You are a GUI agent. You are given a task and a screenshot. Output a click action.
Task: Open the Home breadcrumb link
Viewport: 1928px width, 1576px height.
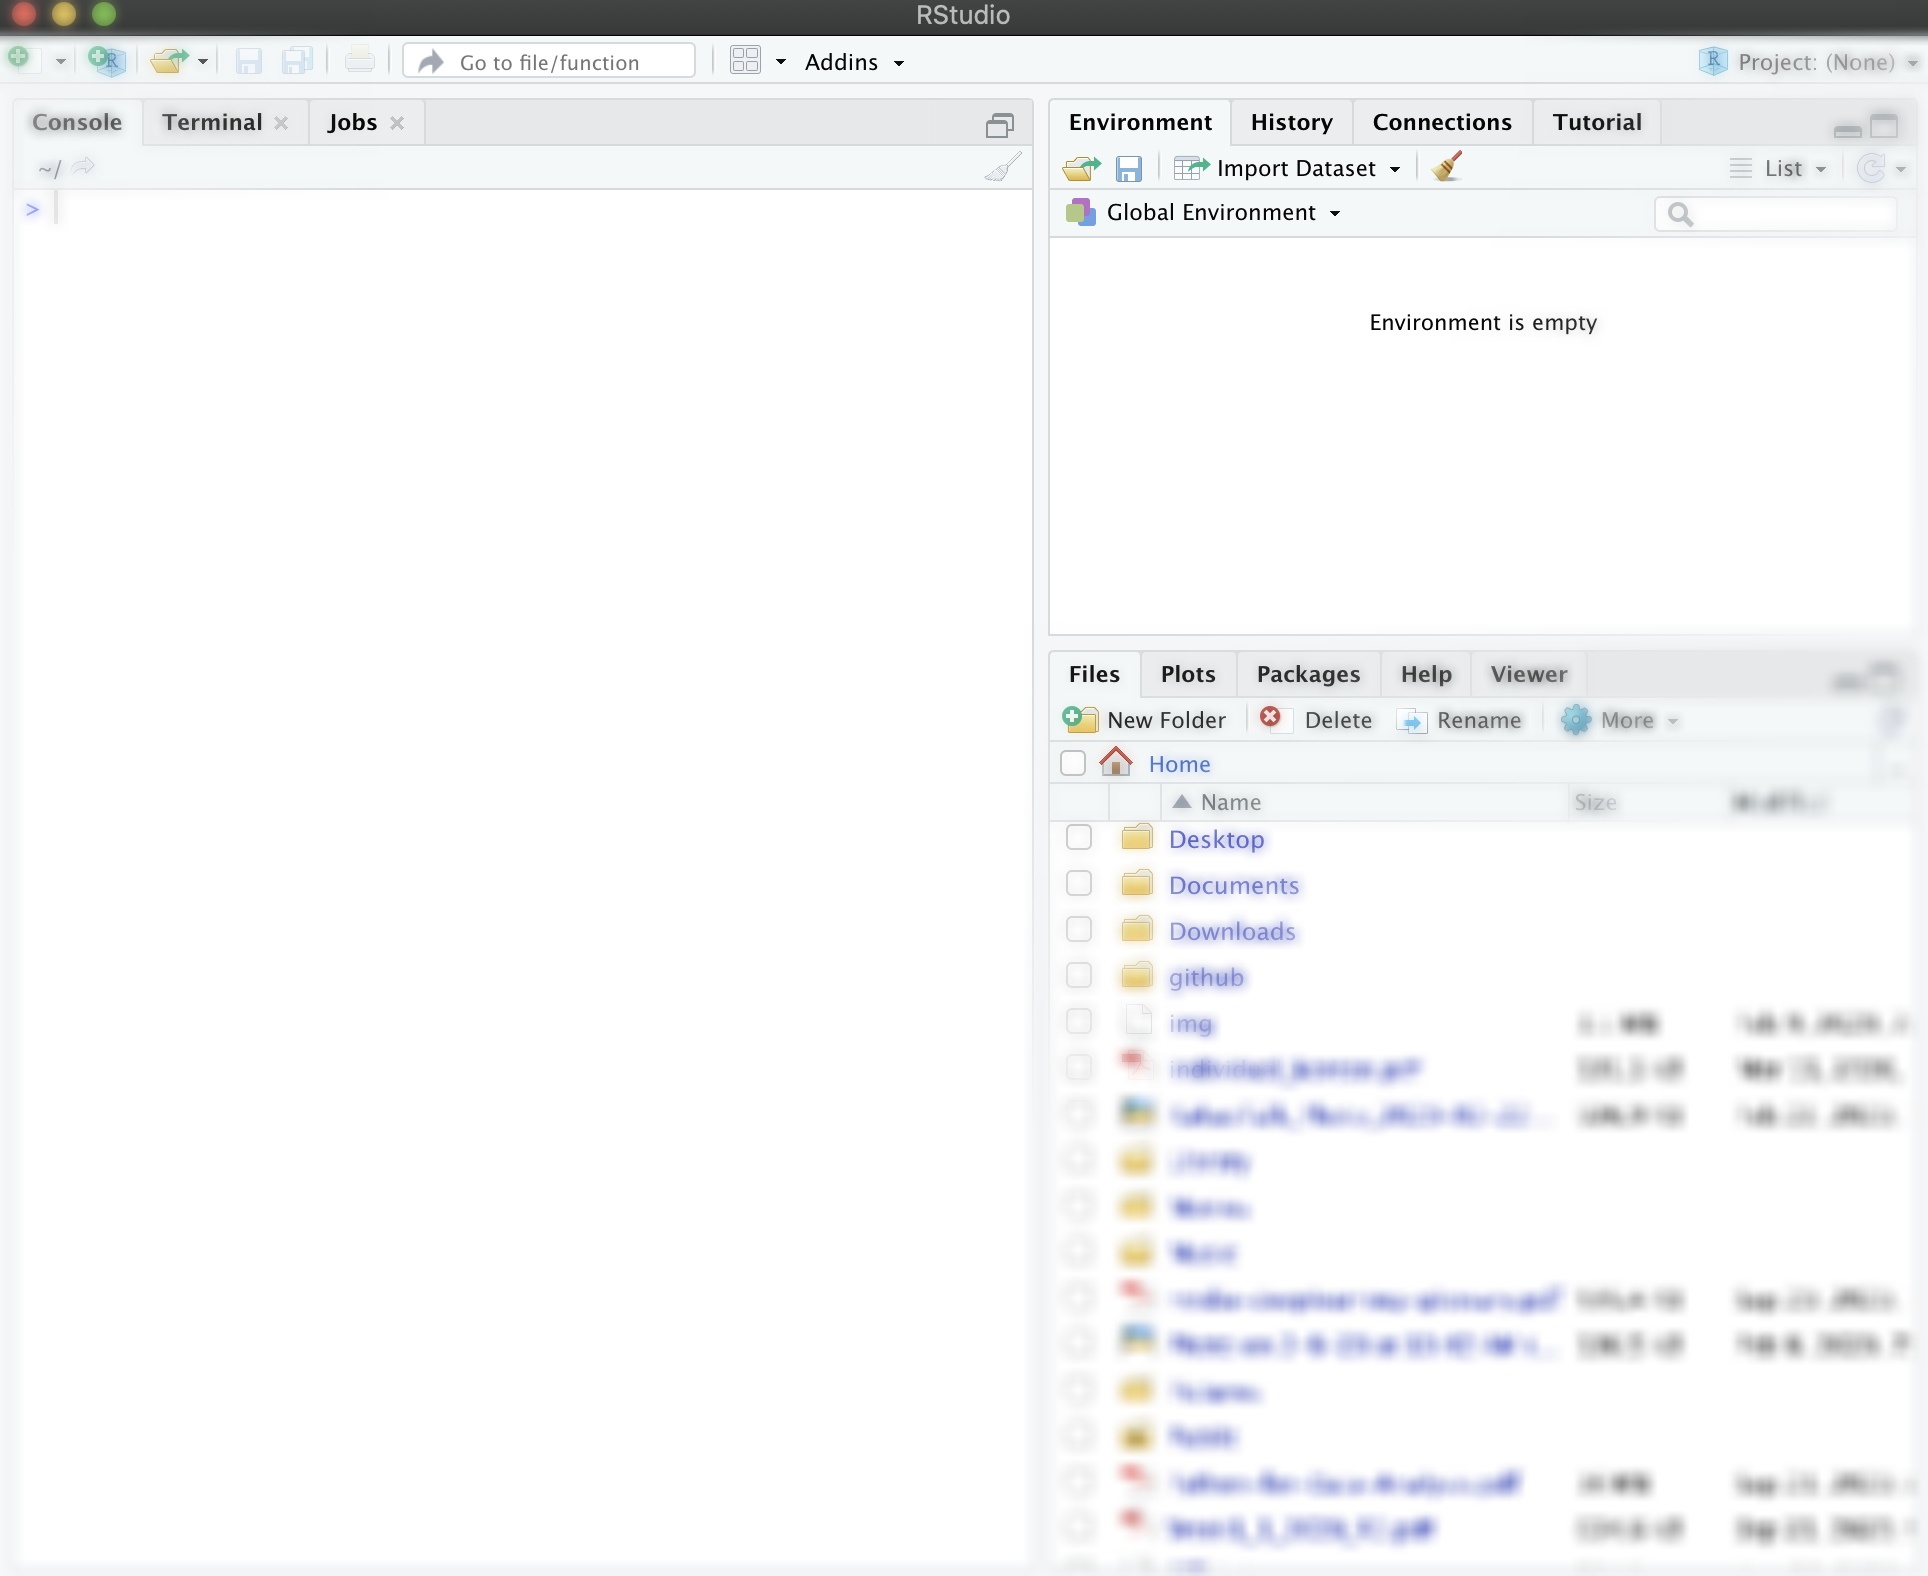click(1179, 764)
